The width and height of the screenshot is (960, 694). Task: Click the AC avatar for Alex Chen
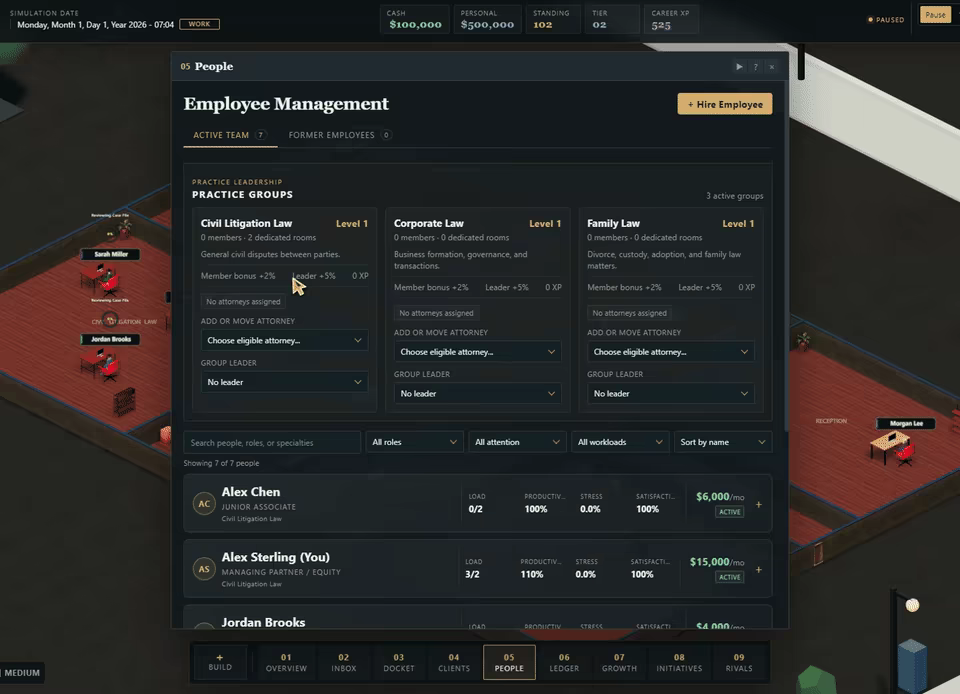(204, 504)
